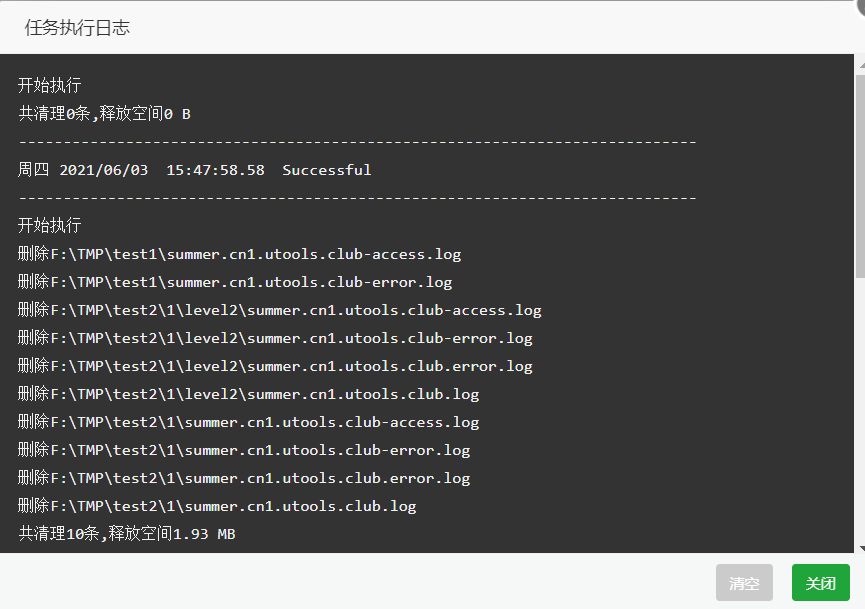
Task: Click the scrollbar's up arrow
Action: pos(862,65)
